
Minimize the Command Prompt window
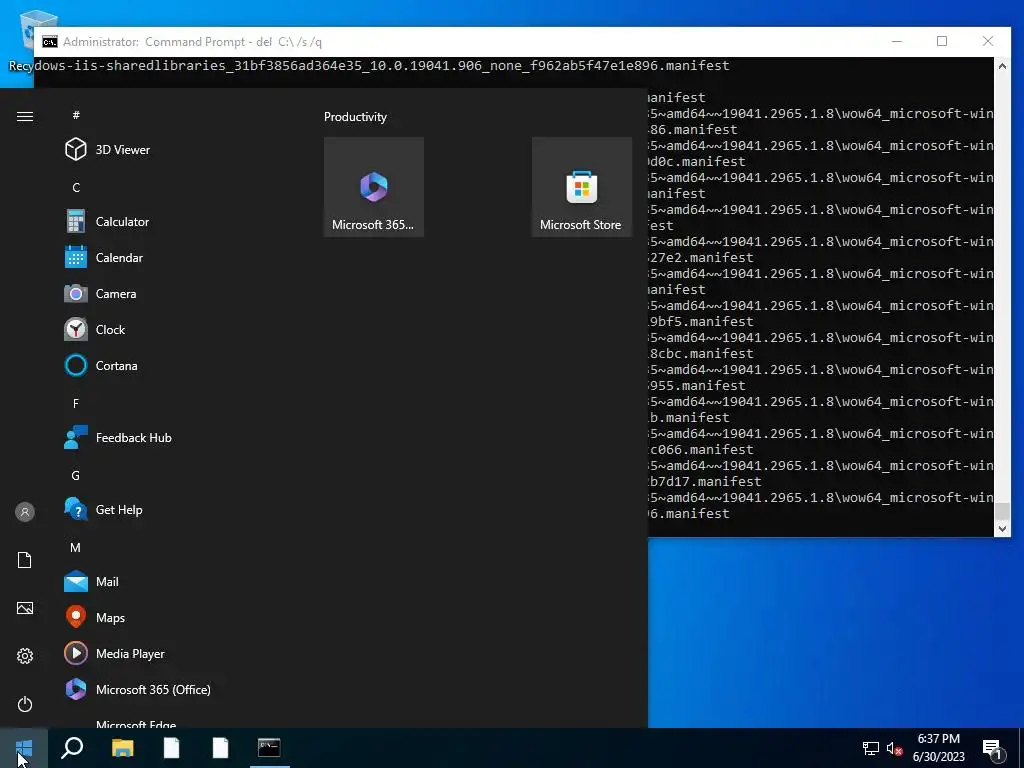pos(897,41)
